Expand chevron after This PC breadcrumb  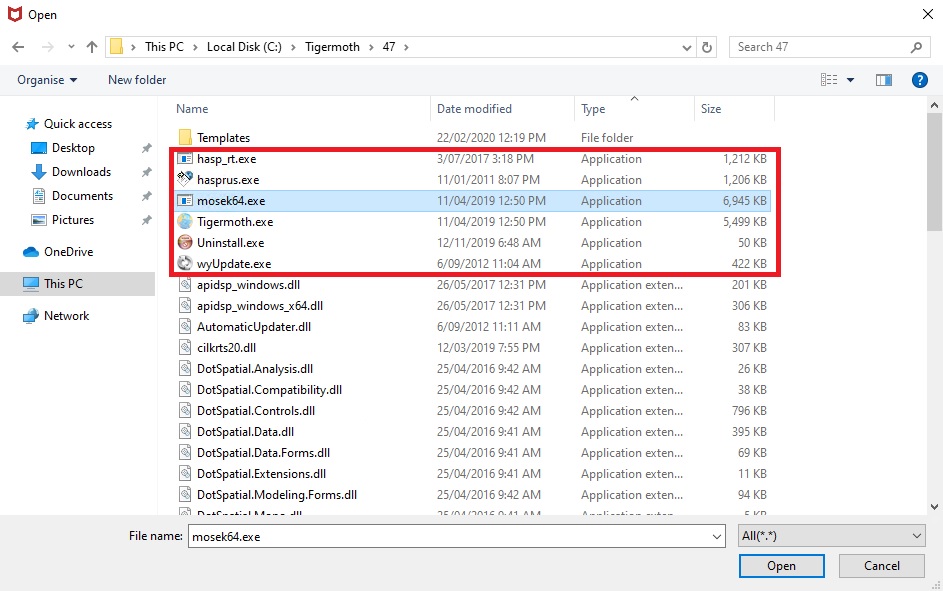(195, 47)
